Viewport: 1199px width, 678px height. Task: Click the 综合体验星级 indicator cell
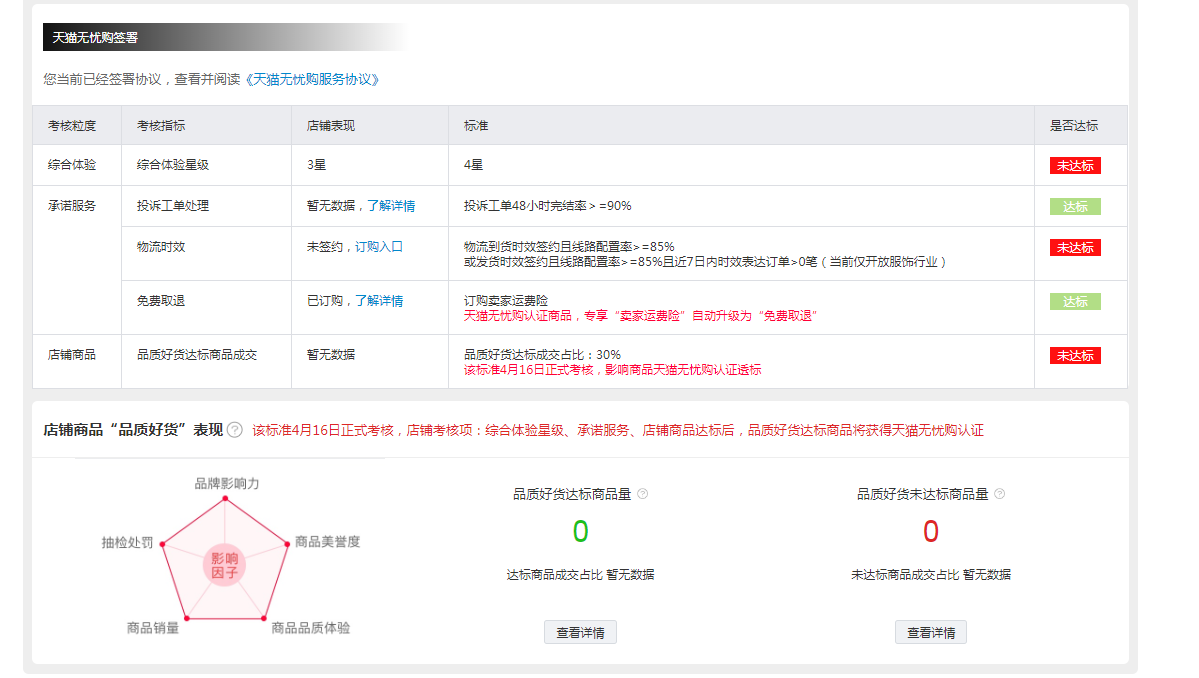(173, 164)
